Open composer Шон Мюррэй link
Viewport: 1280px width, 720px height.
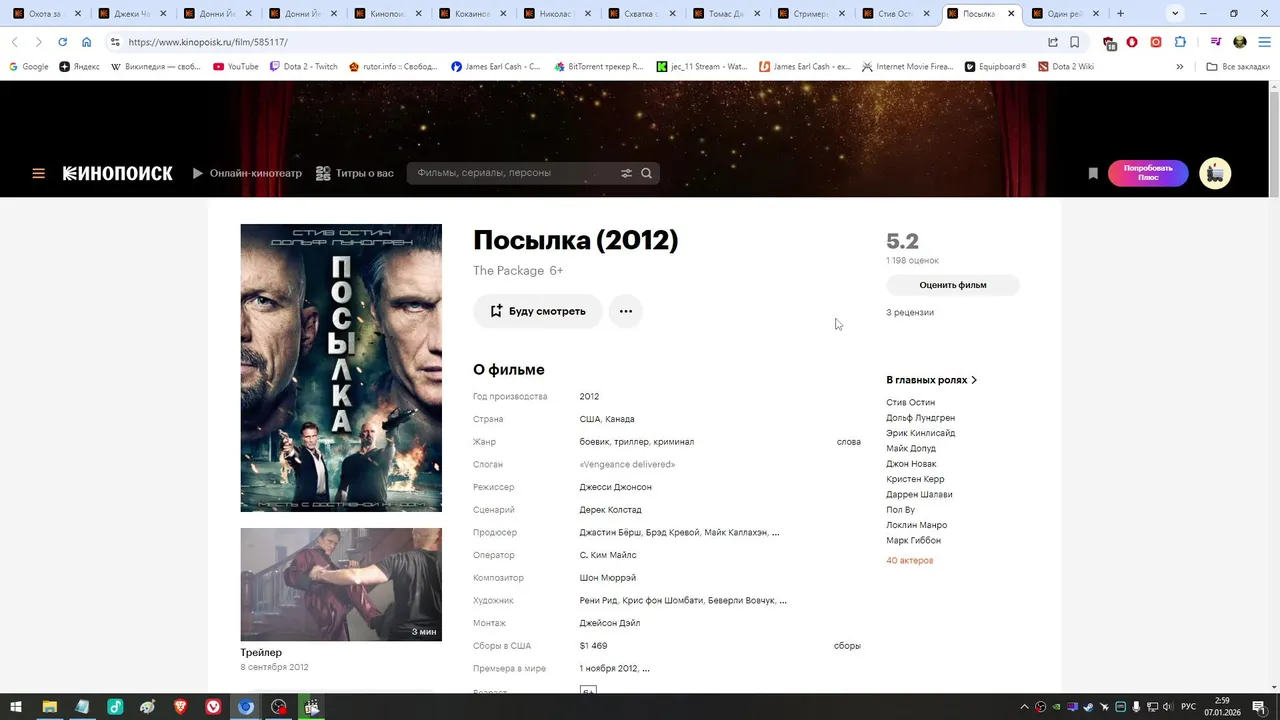pyautogui.click(x=607, y=578)
